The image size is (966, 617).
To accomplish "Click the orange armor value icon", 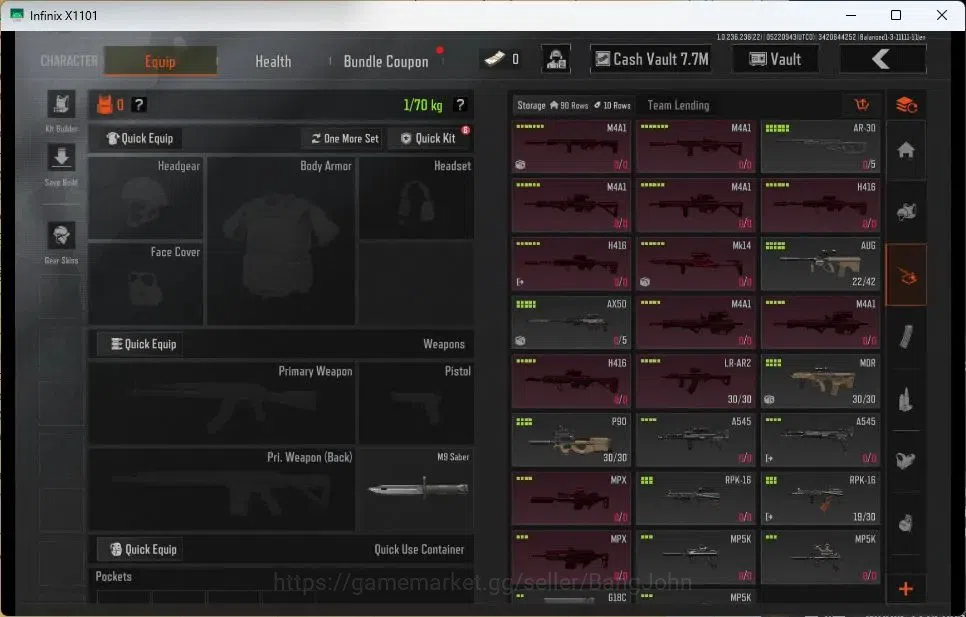I will tap(105, 105).
